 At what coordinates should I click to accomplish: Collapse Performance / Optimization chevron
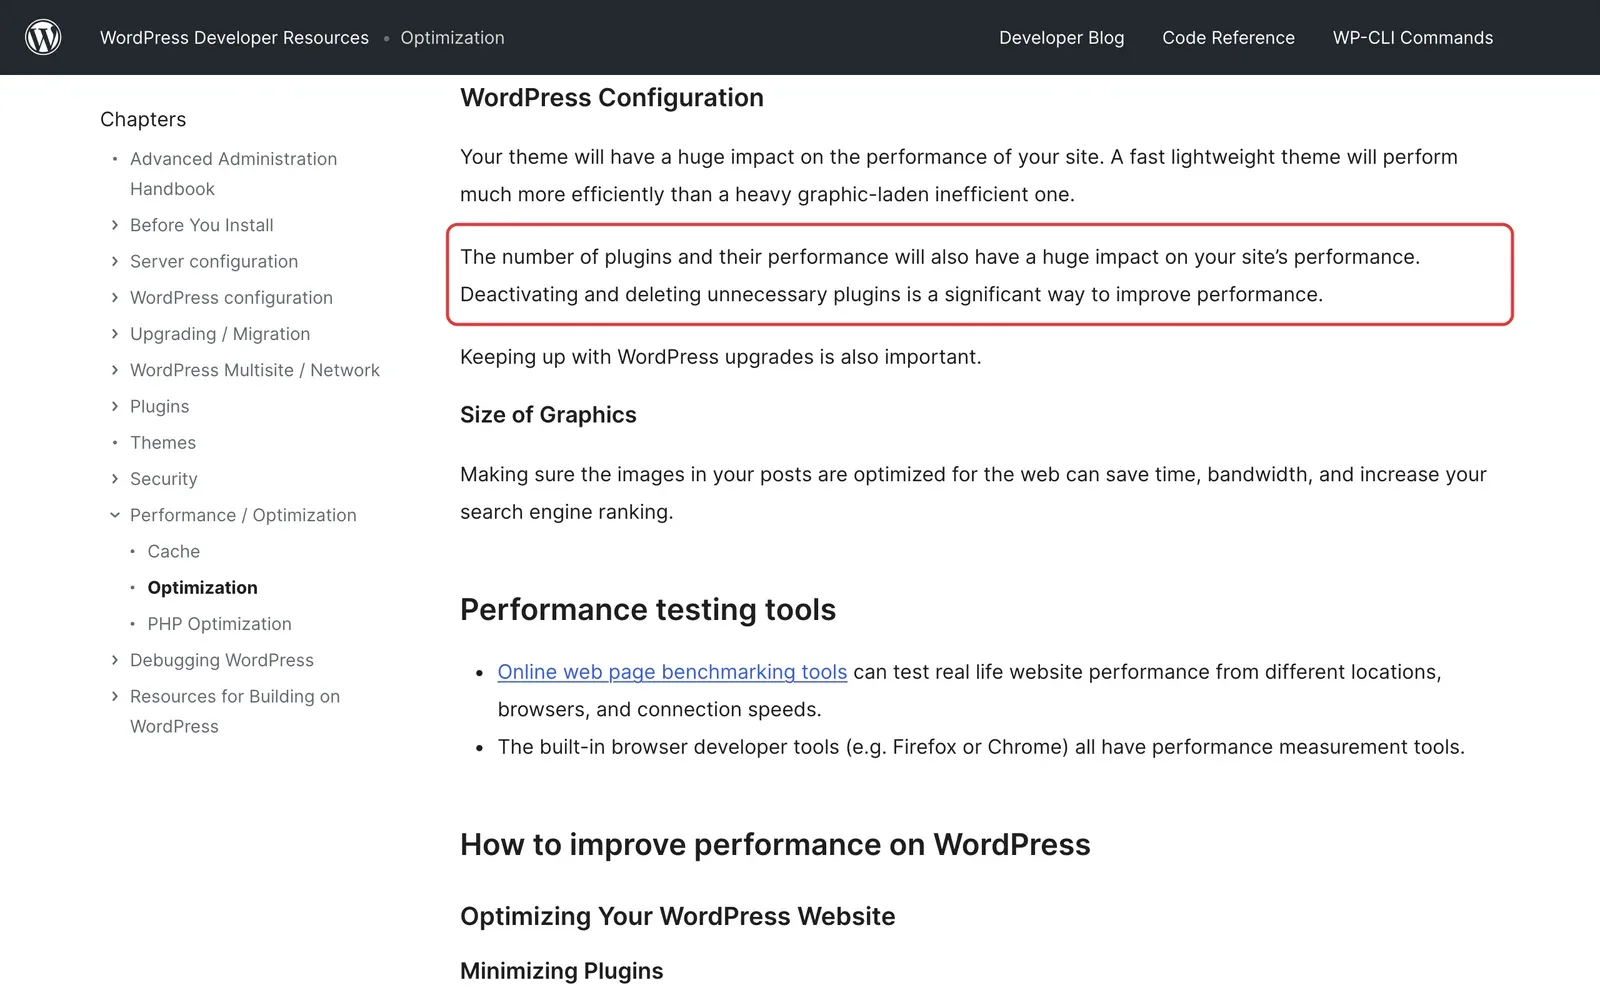click(x=115, y=515)
